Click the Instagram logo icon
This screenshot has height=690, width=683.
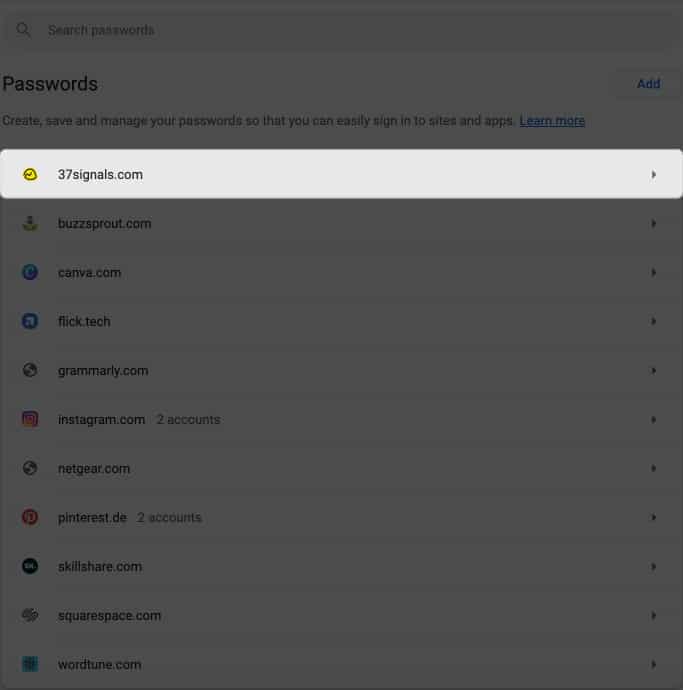click(x=30, y=420)
